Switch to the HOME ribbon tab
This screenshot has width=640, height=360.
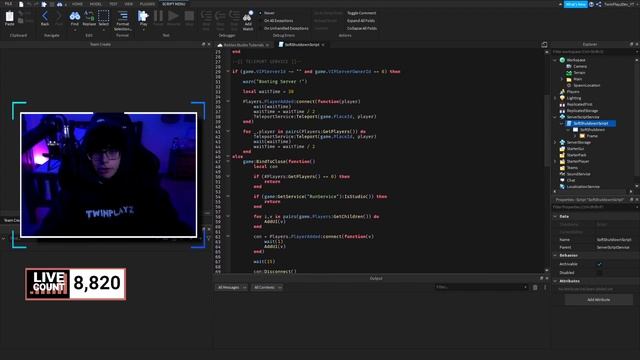(77, 4)
